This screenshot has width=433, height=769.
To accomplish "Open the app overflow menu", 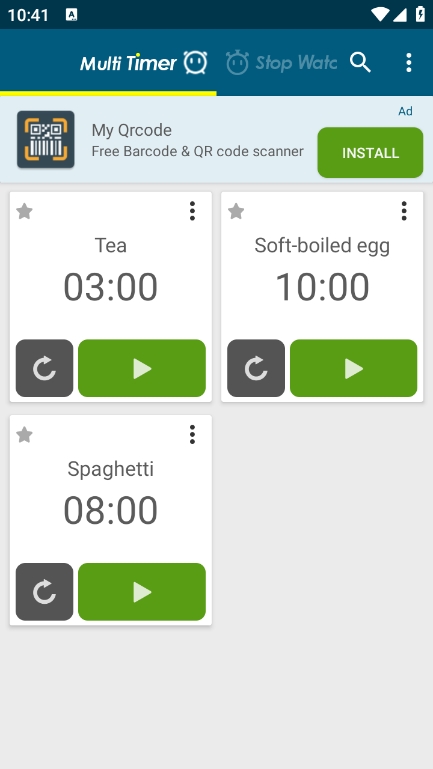I will point(408,63).
